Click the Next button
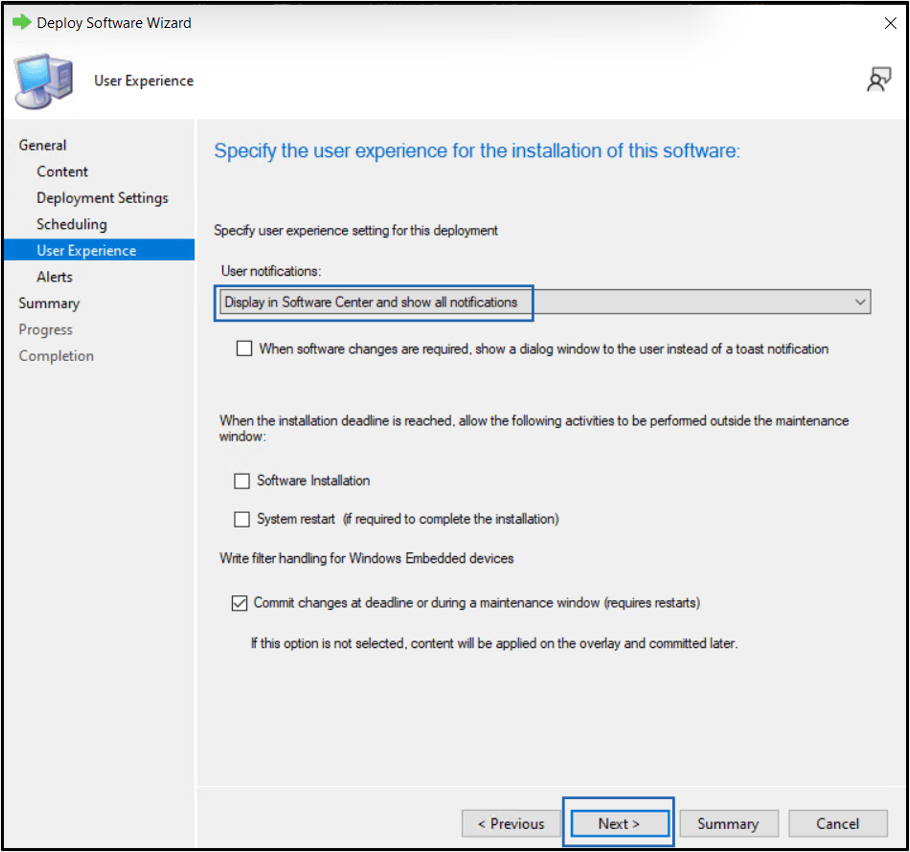 [619, 824]
